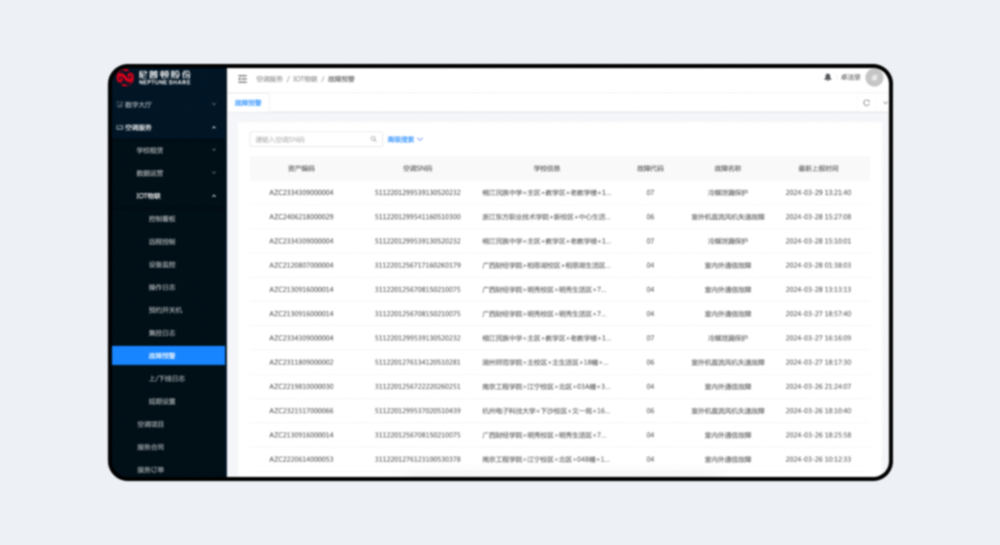The image size is (1000, 545).
Task: Click asset code AZC2120807000004
Action: pos(301,265)
